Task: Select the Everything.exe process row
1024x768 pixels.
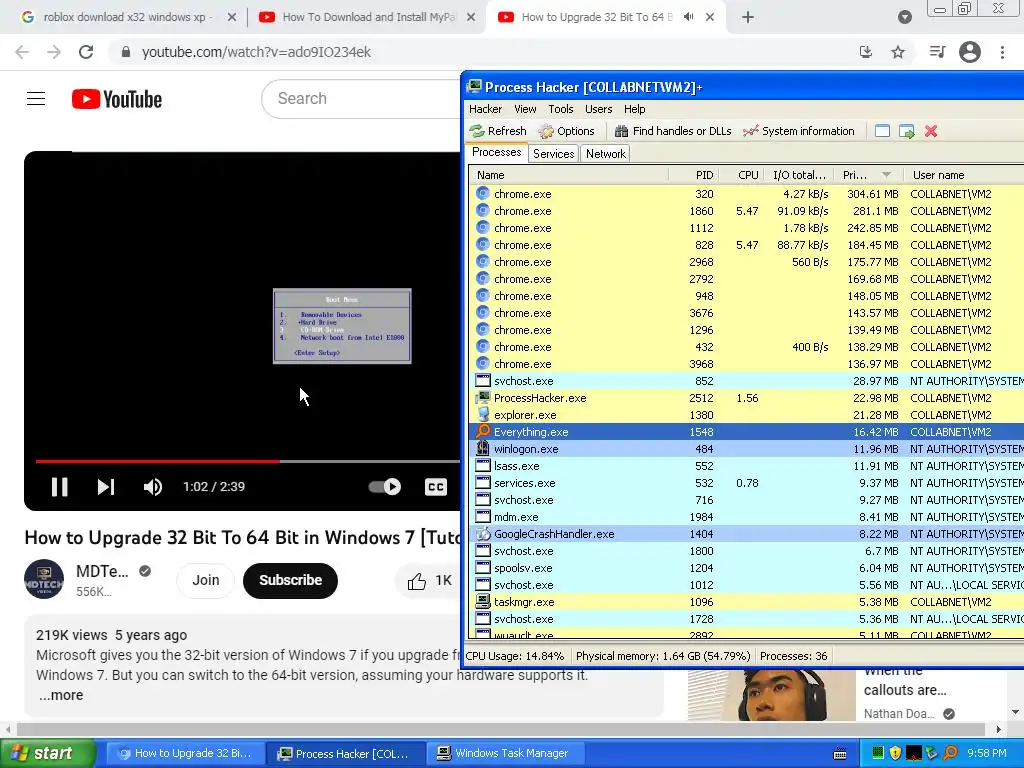Action: click(746, 432)
